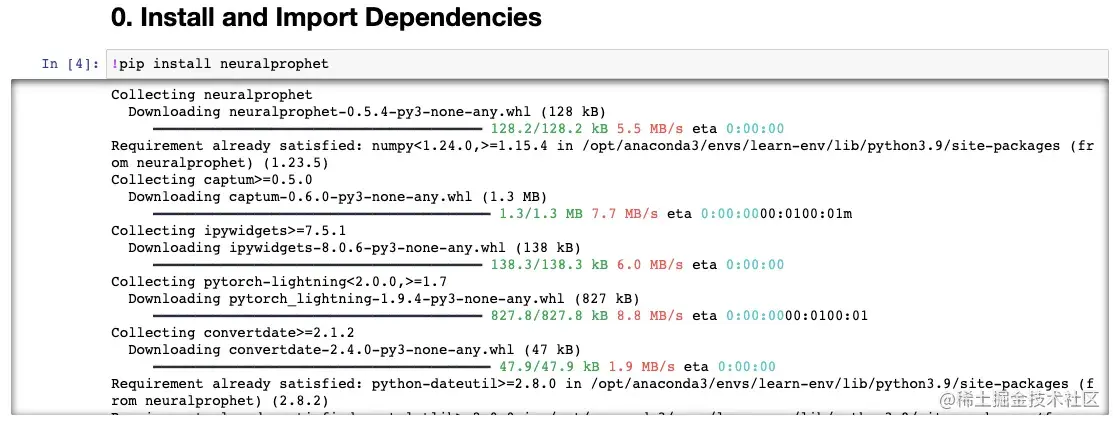Click the 'Collecting convertdate>=2.1.2' line
The width and height of the screenshot is (1115, 425).
coord(233,333)
